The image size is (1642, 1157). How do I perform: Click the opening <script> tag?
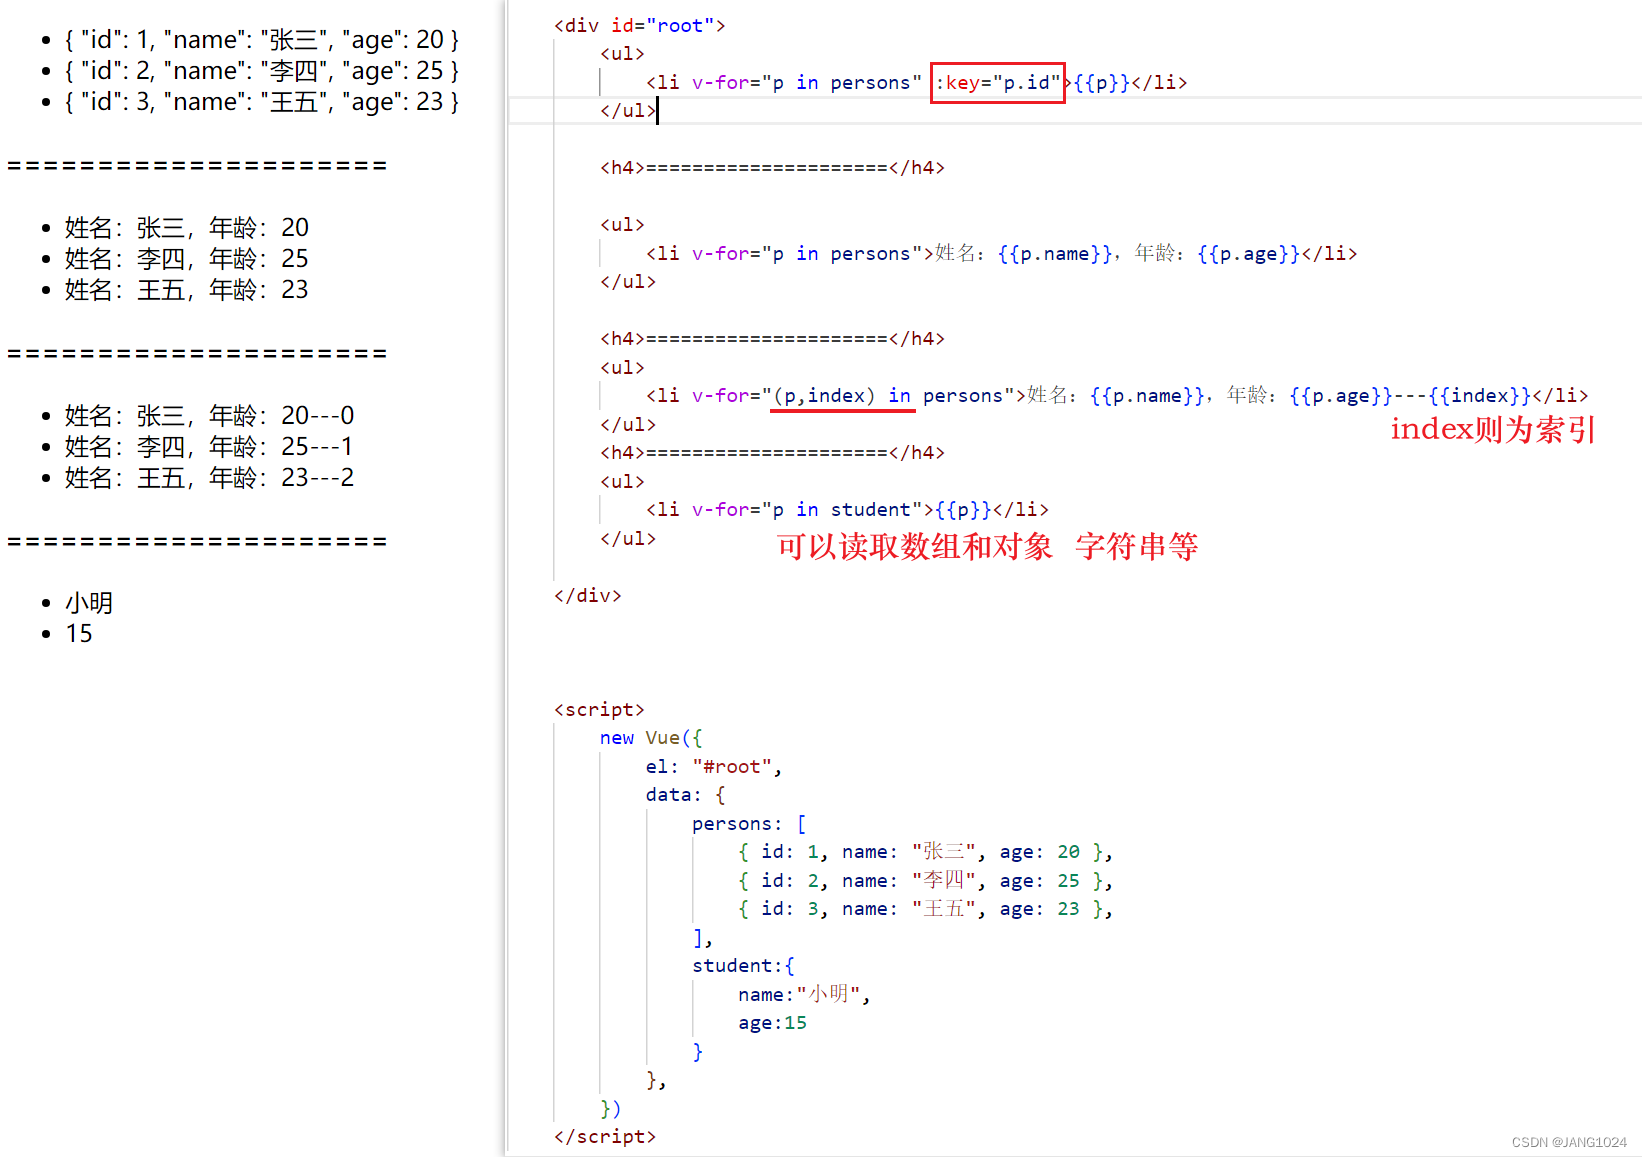tap(599, 710)
